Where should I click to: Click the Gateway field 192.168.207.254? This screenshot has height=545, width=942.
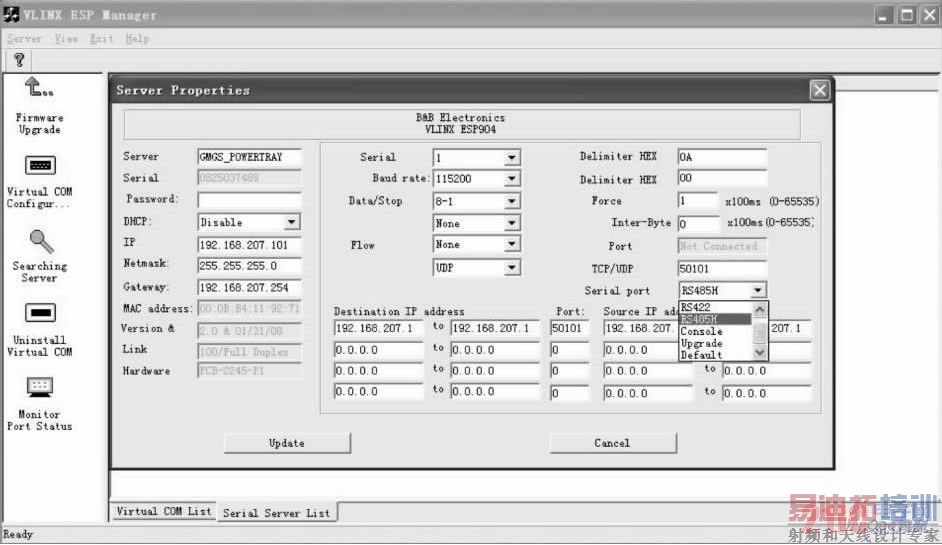tap(249, 288)
